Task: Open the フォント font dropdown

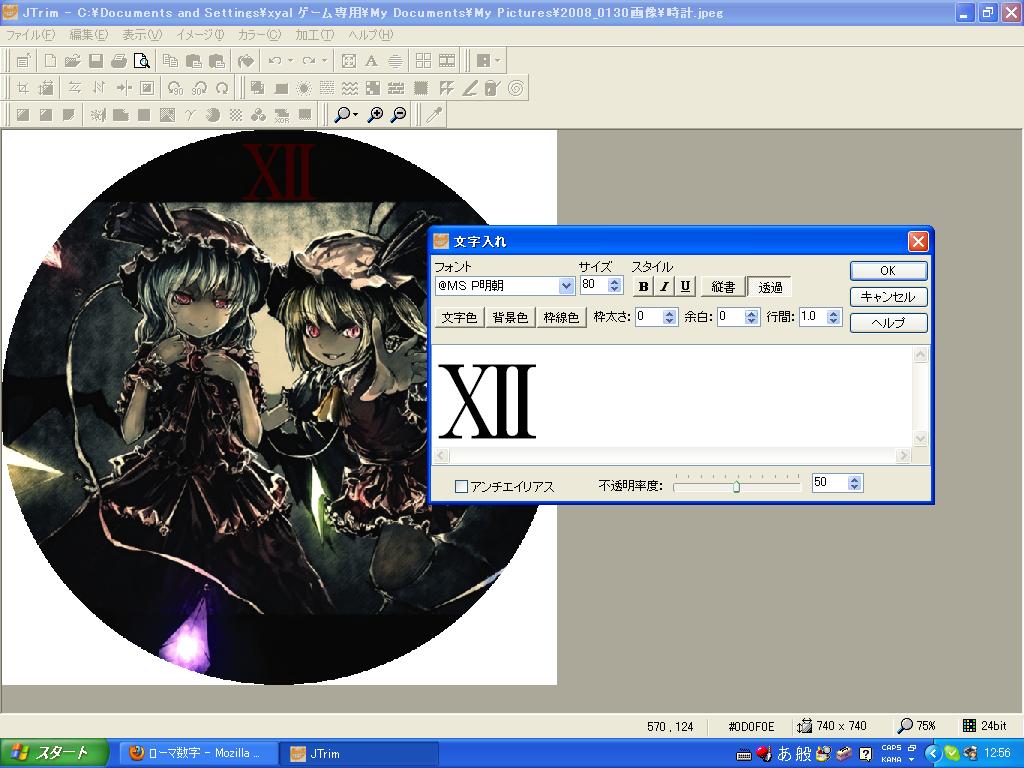Action: pyautogui.click(x=566, y=285)
